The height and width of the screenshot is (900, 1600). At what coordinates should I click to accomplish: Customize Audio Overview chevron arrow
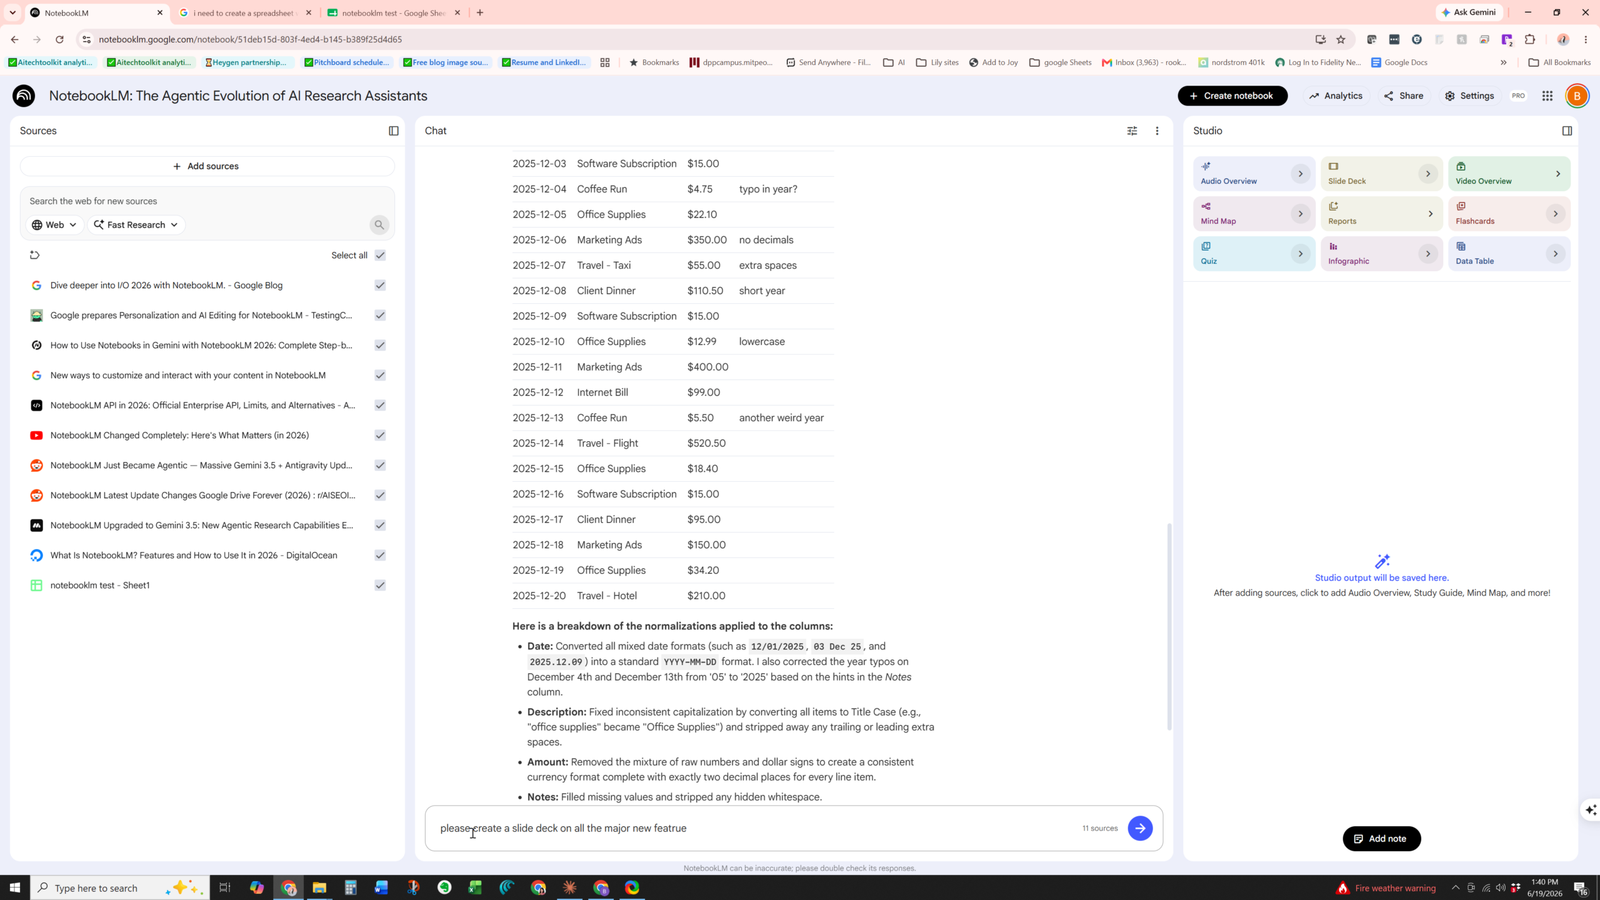[x=1300, y=174]
